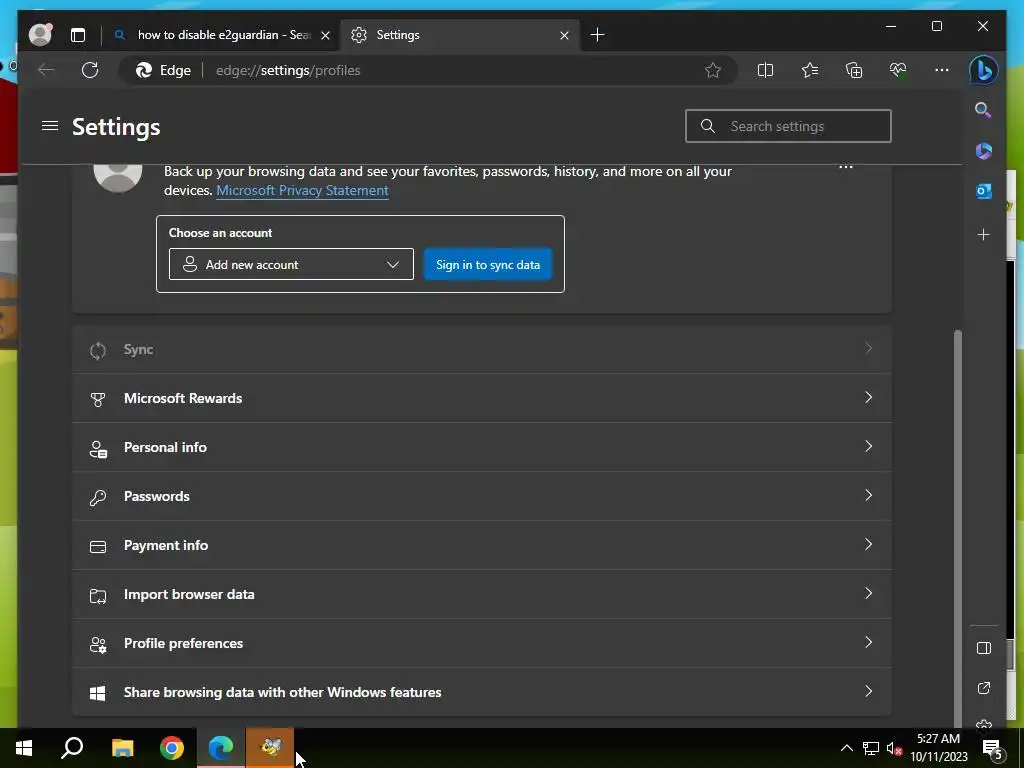Open Profile preferences
1024x768 pixels.
tap(482, 643)
